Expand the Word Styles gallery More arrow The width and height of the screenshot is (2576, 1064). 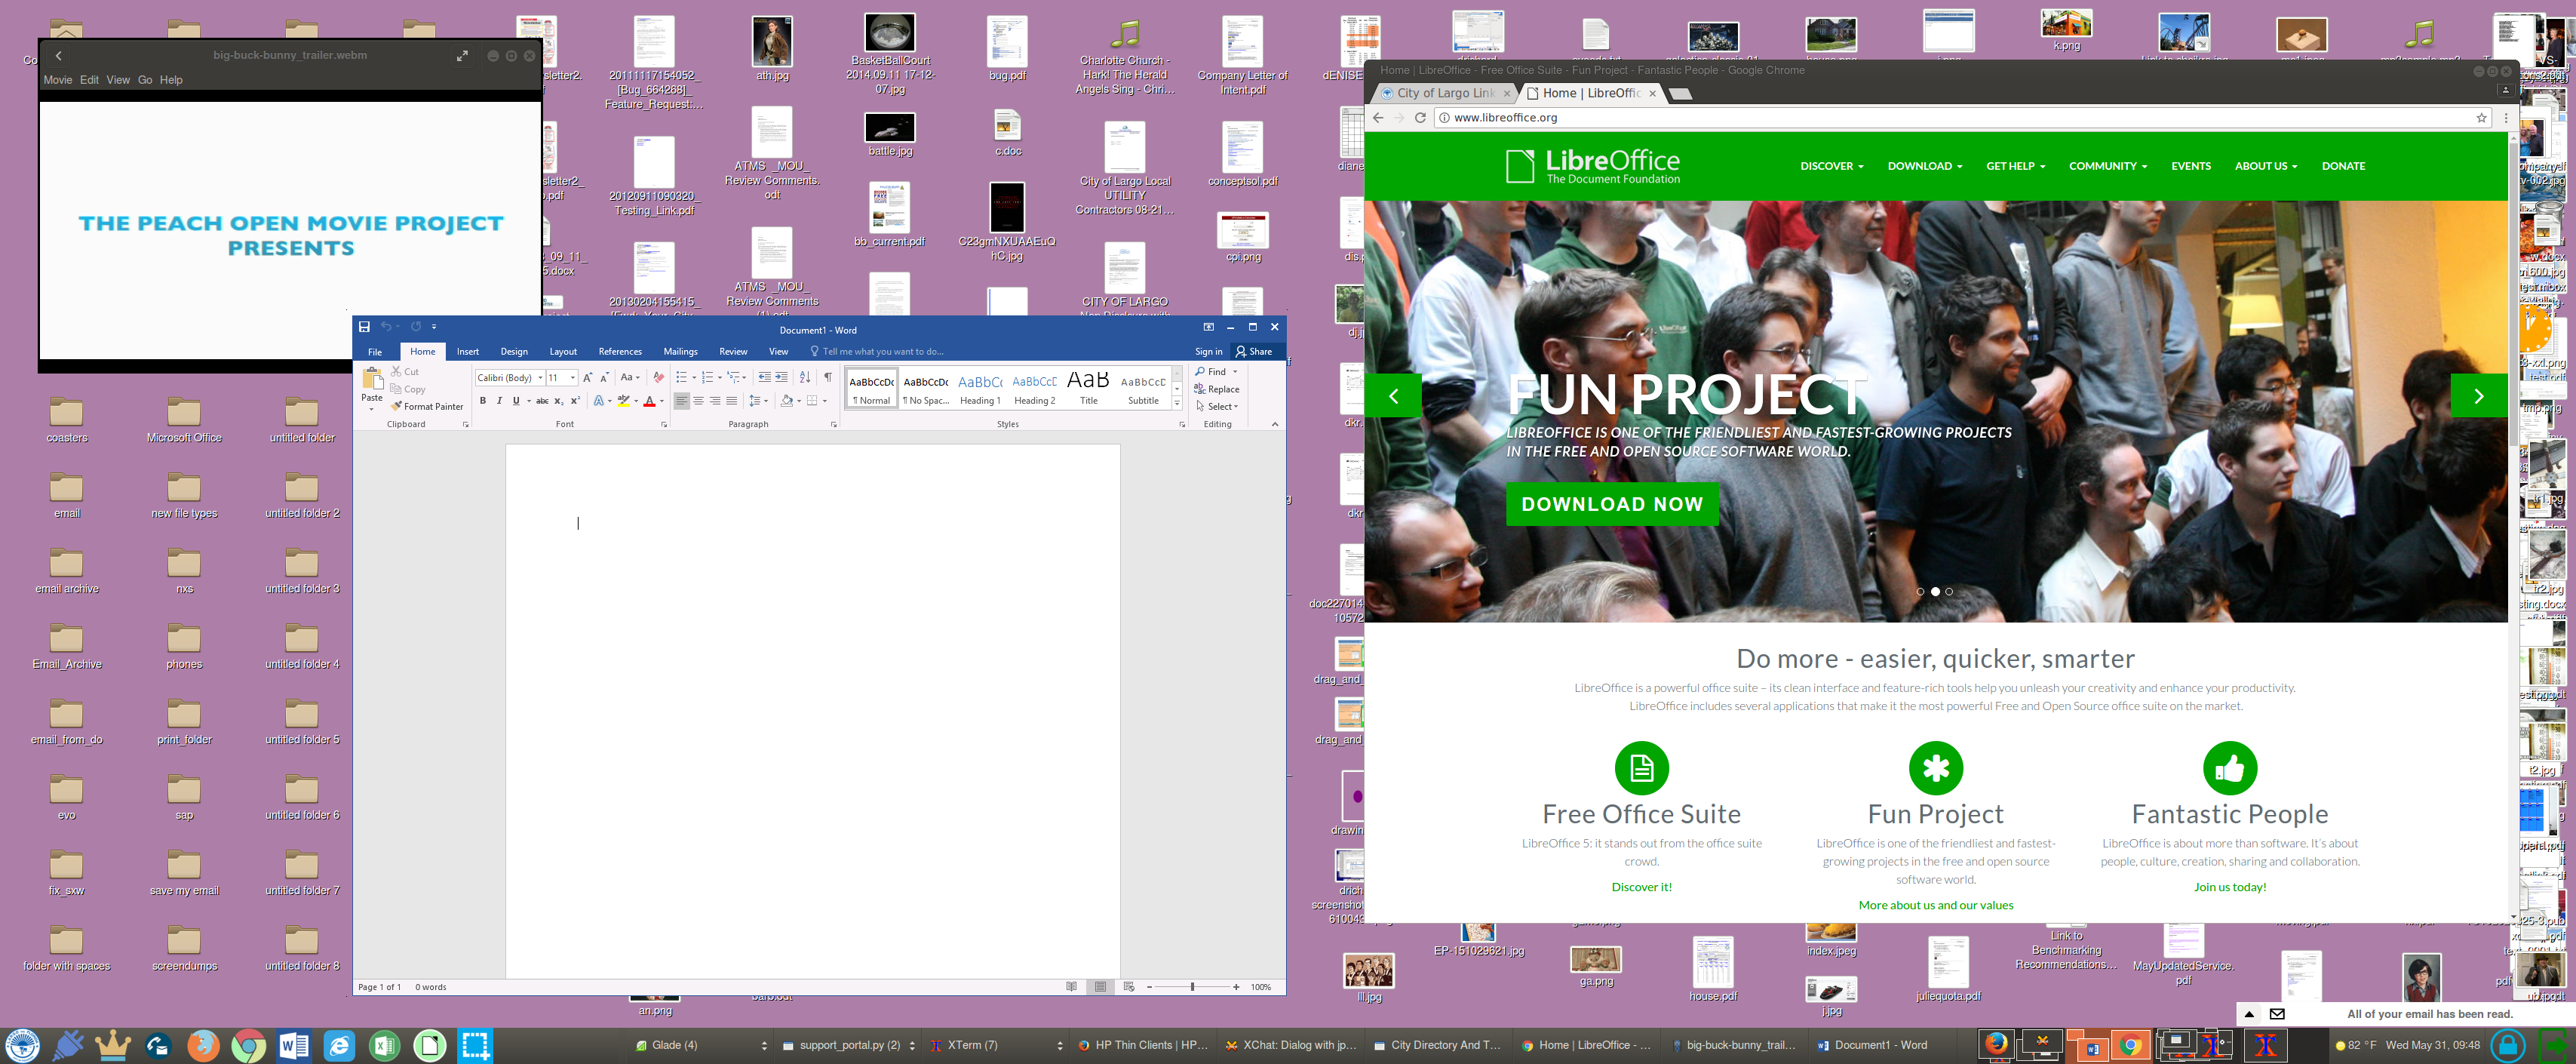pyautogui.click(x=1177, y=404)
